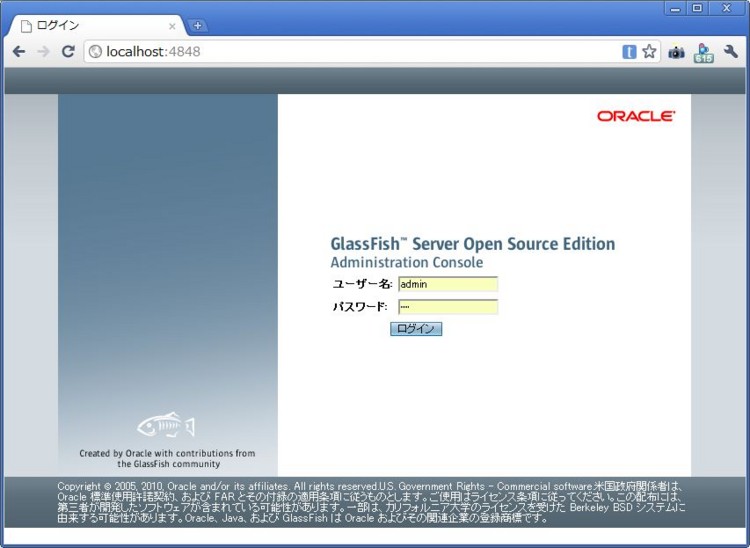Screen dimensions: 750x548
Task: Open the extension with 615 badge
Action: coord(703,53)
